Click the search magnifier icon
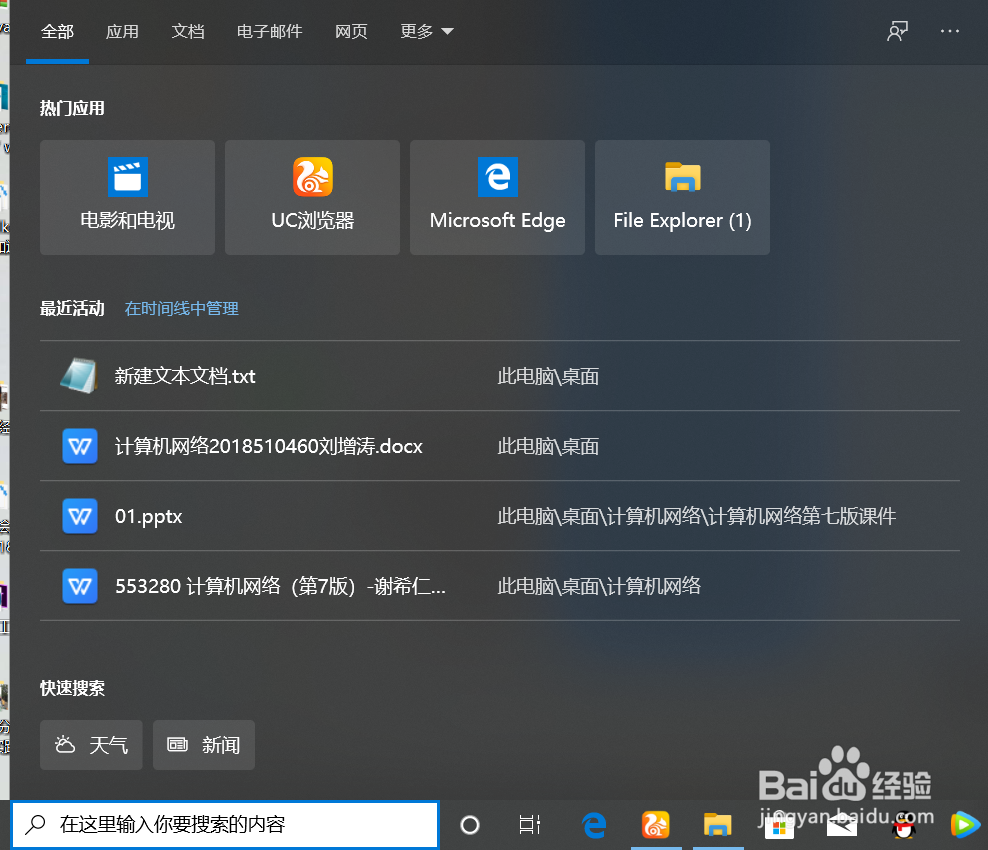This screenshot has width=988, height=850. tap(36, 824)
